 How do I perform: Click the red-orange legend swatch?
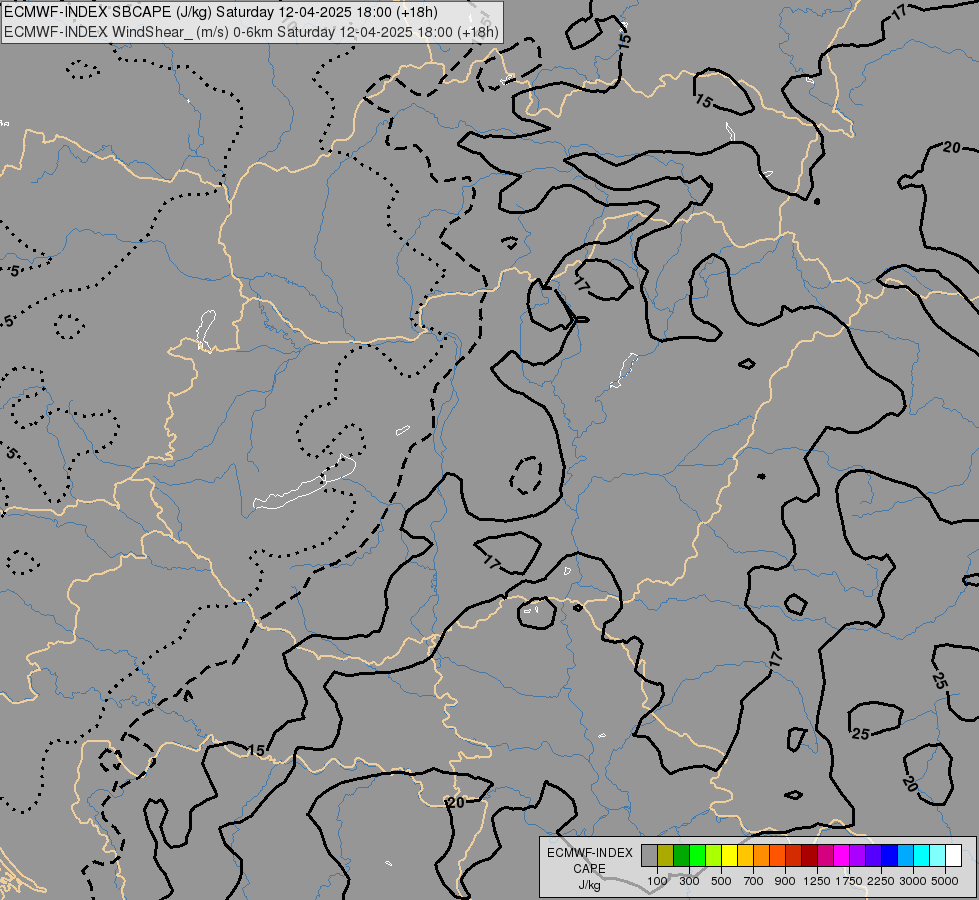point(777,855)
